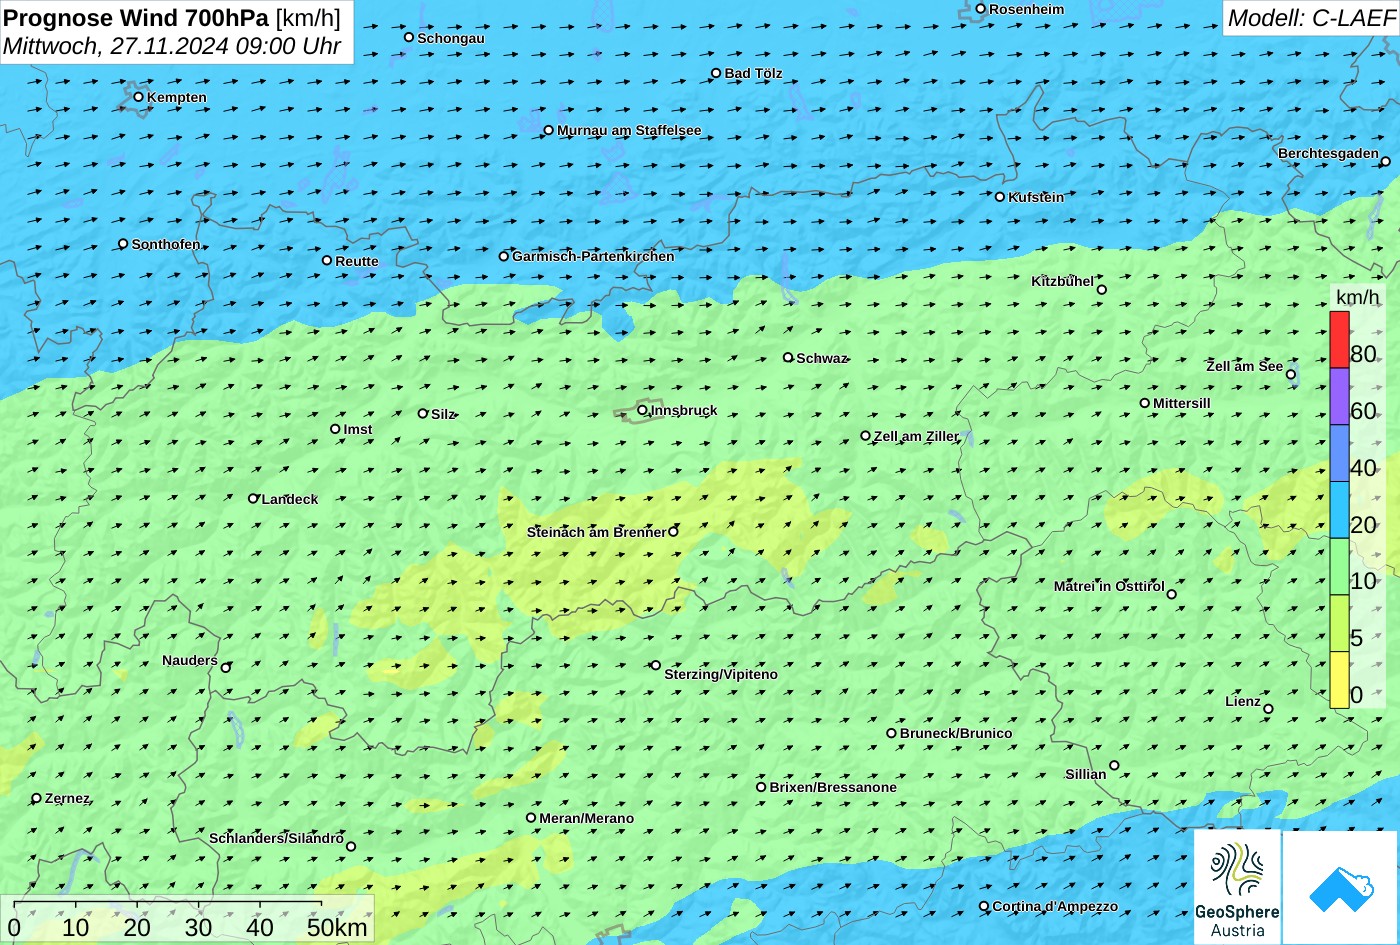Image resolution: width=1400 pixels, height=945 pixels.
Task: Click the Mittersill location marker
Action: pyautogui.click(x=1145, y=403)
